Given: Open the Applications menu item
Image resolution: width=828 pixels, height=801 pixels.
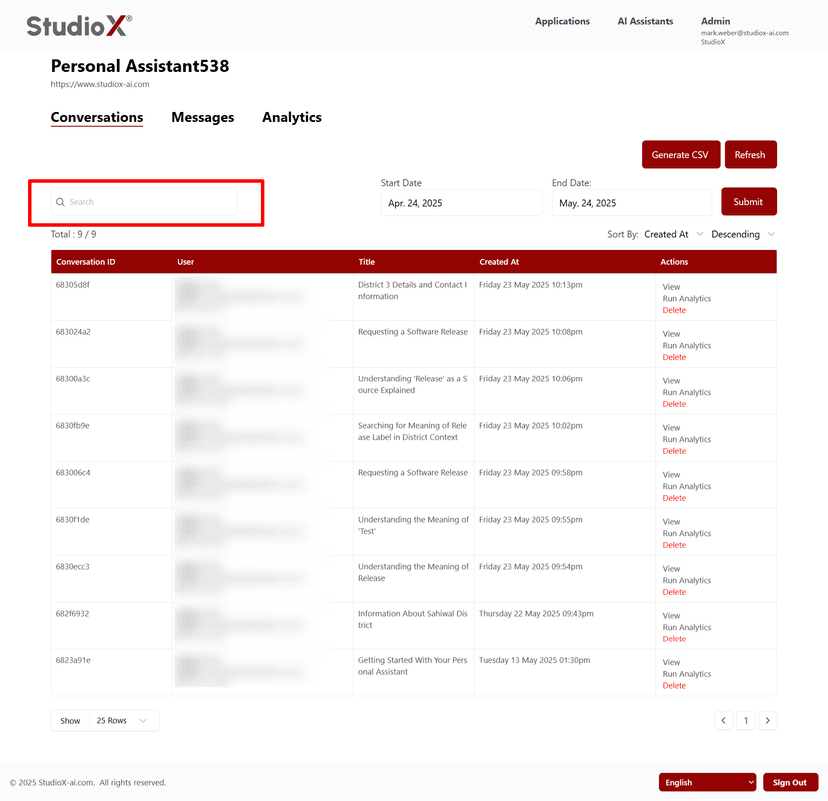Looking at the screenshot, I should pyautogui.click(x=562, y=21).
